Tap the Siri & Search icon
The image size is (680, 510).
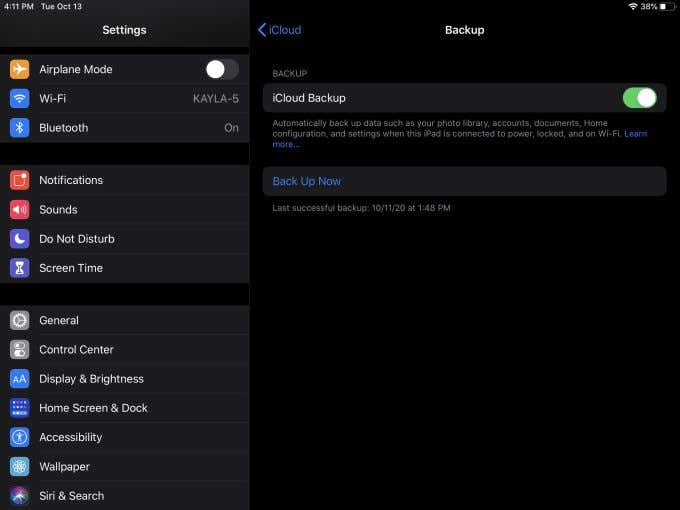coord(20,496)
